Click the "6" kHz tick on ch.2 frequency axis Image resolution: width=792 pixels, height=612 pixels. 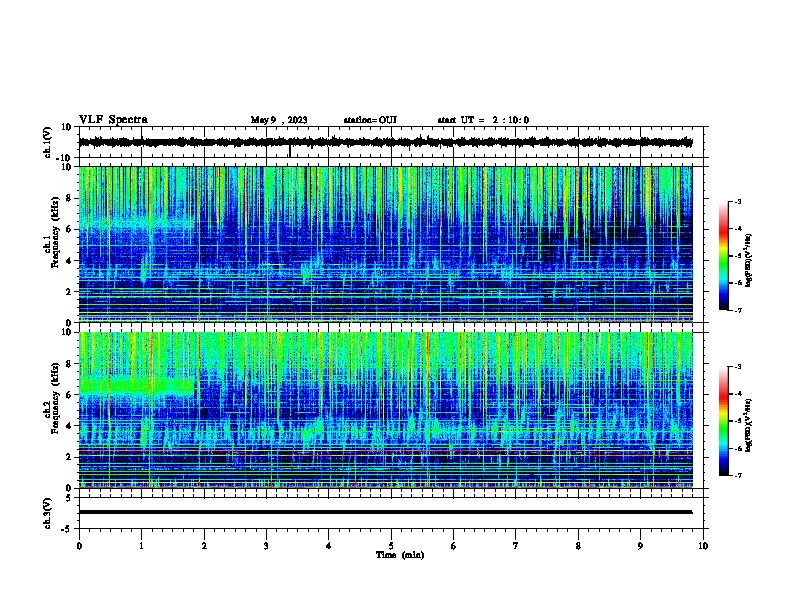pos(71,394)
